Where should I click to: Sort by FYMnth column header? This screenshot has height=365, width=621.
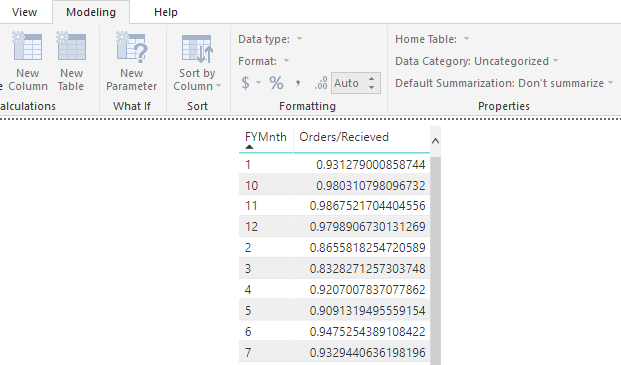pos(266,137)
